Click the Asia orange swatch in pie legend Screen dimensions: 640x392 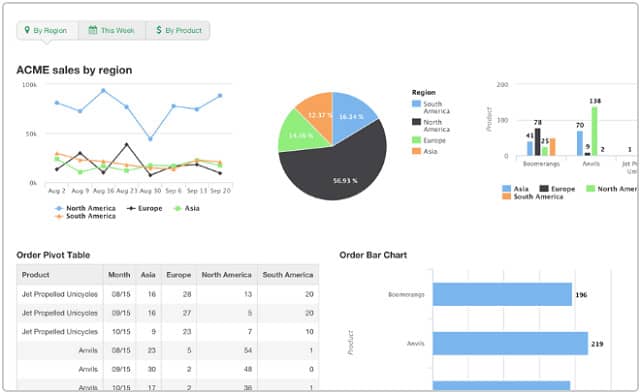pos(416,151)
